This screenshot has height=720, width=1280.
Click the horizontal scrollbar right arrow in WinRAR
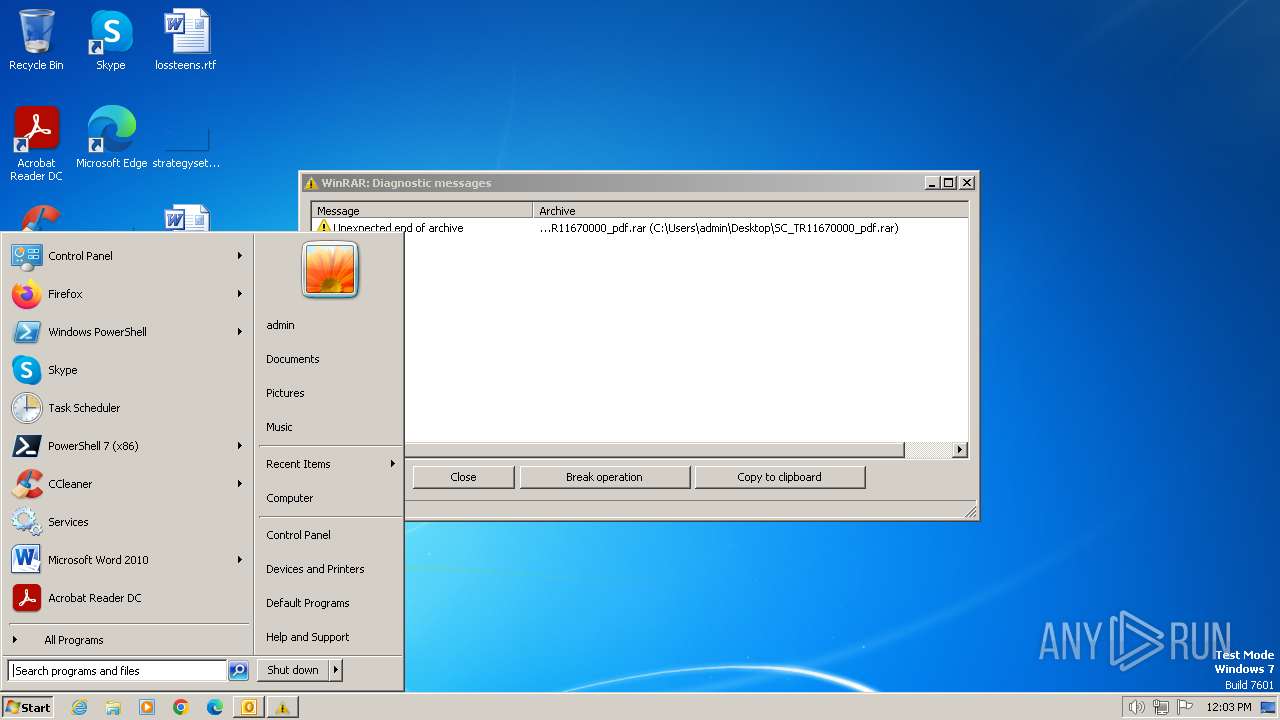click(x=960, y=450)
